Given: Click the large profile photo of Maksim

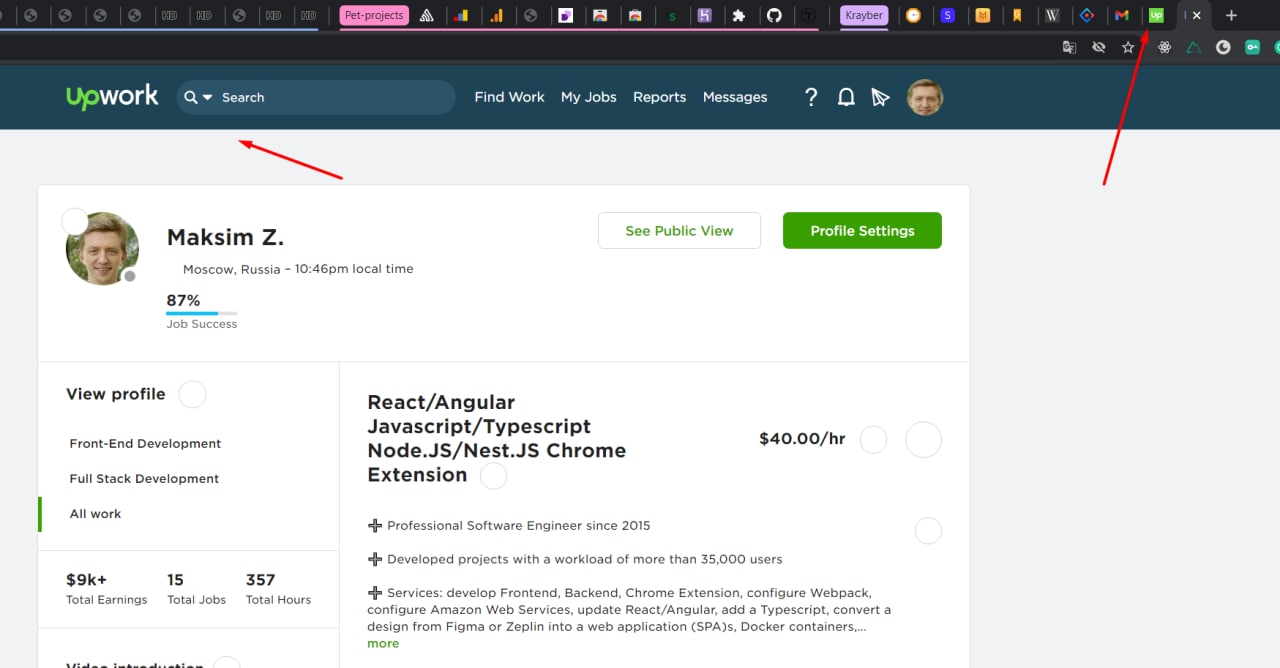Looking at the screenshot, I should point(102,248).
